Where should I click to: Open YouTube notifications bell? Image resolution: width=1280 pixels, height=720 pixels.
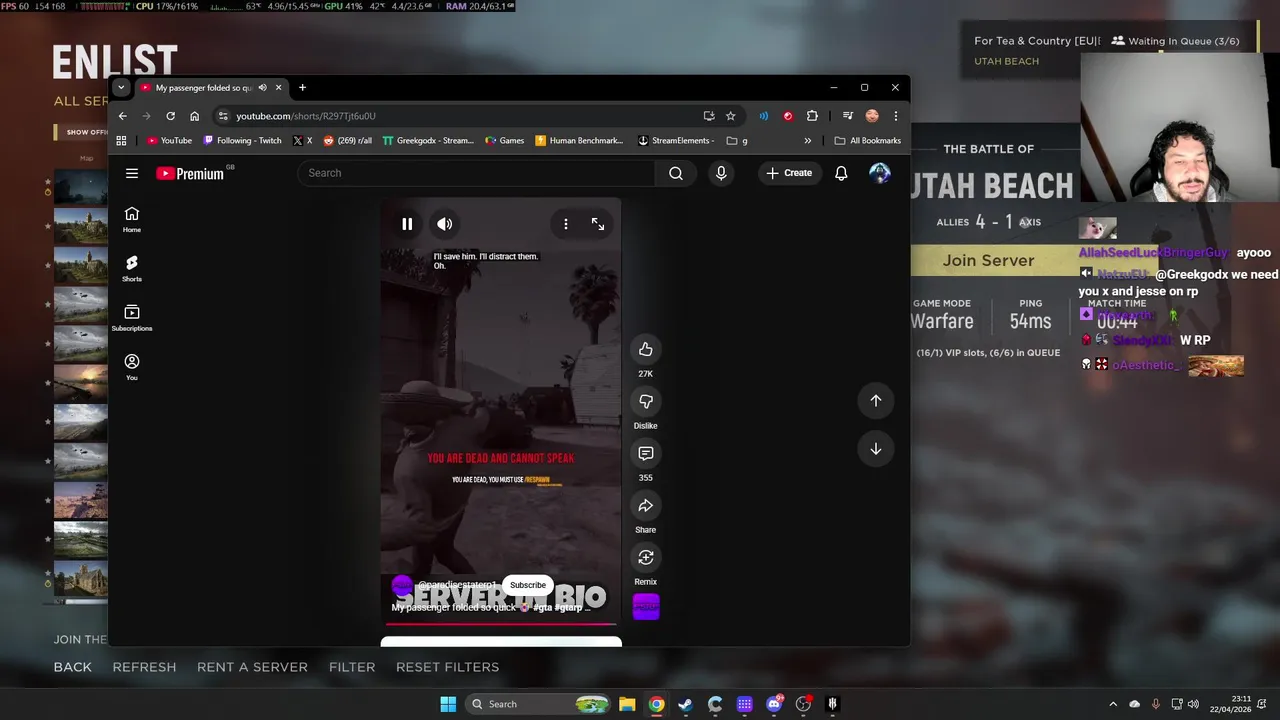tap(841, 173)
